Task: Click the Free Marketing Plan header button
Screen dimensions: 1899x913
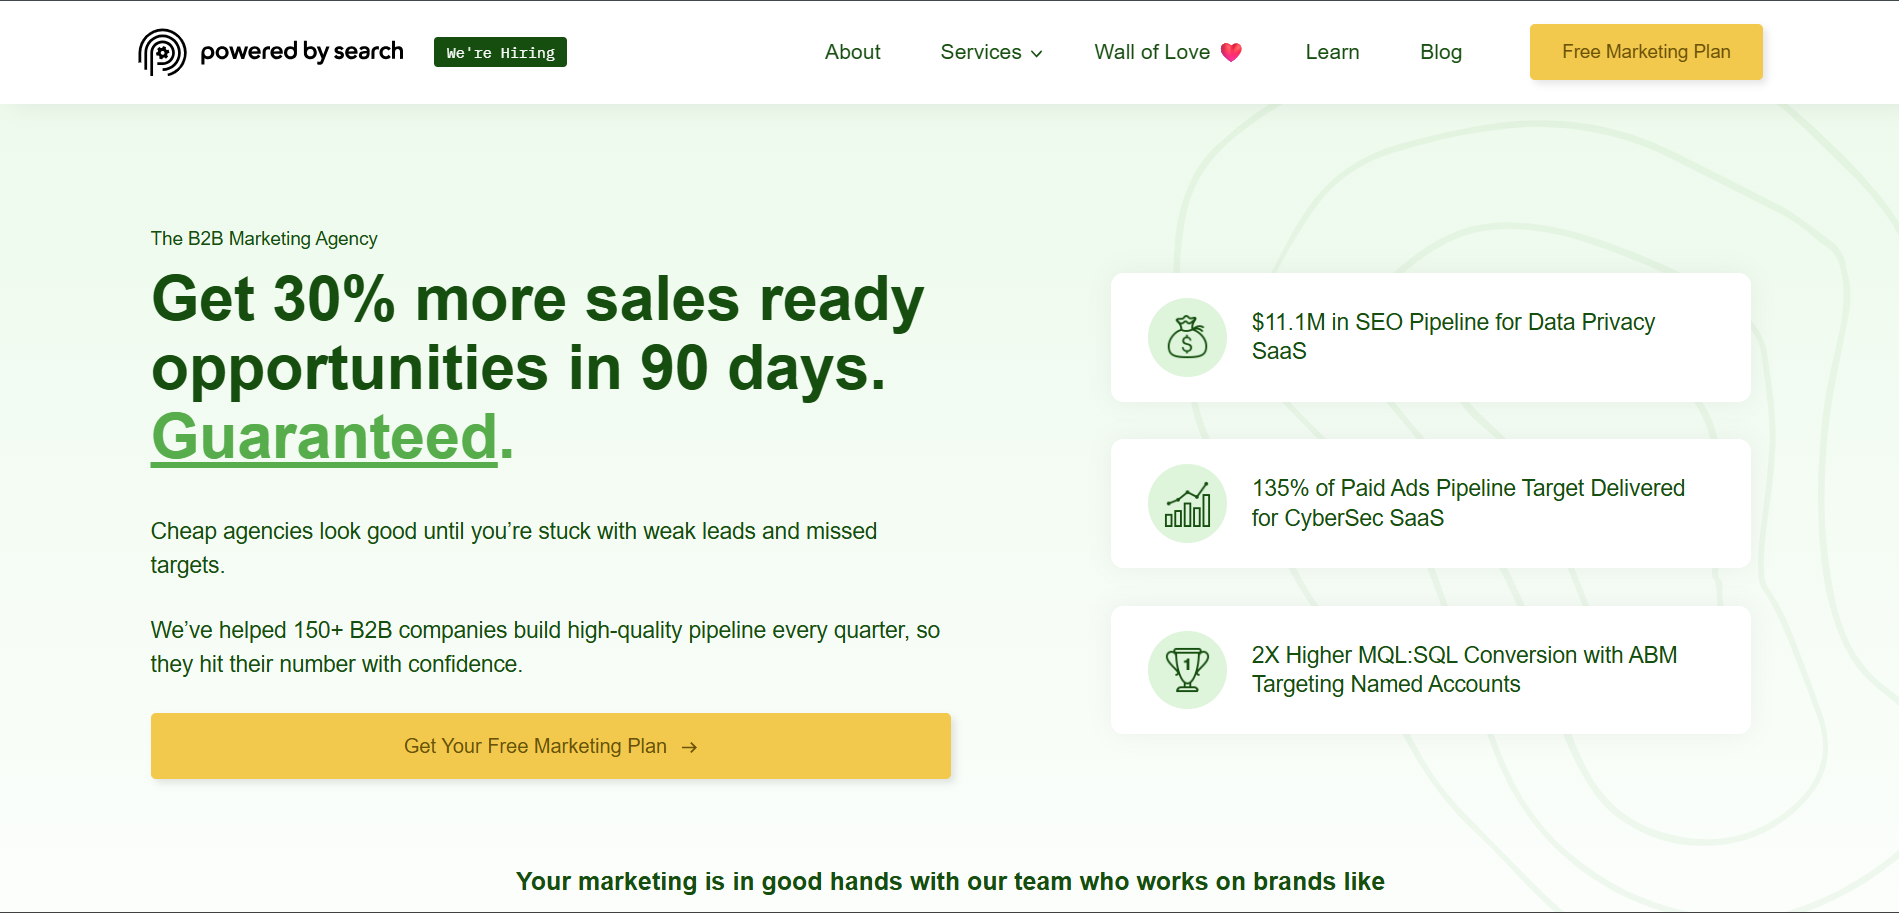Action: tap(1646, 52)
